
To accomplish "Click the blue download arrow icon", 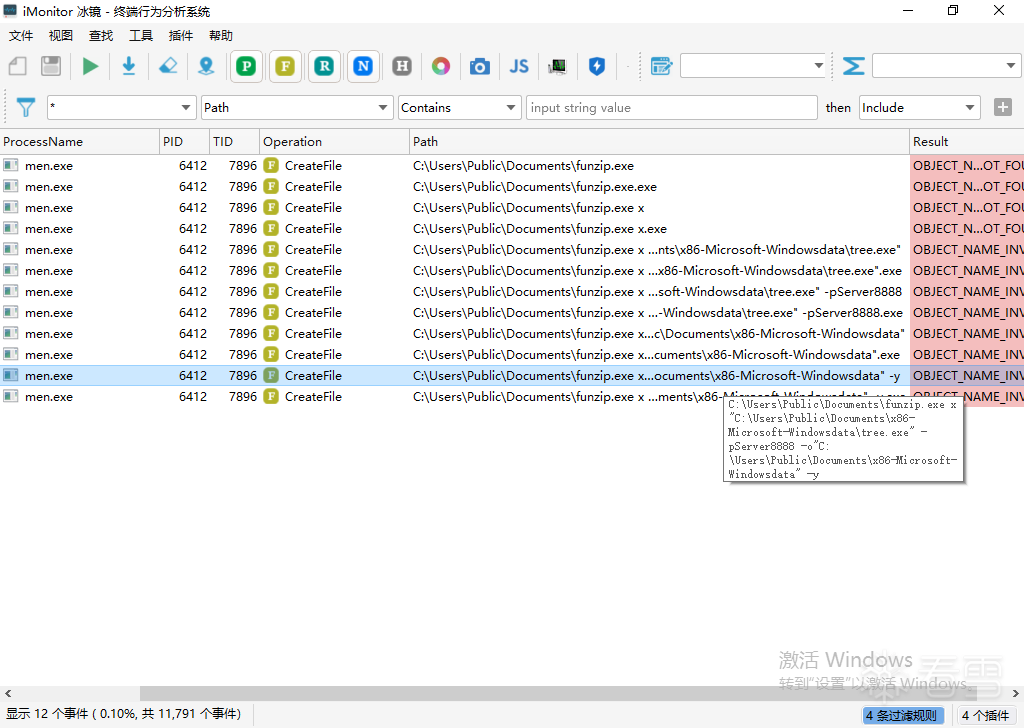I will (129, 66).
